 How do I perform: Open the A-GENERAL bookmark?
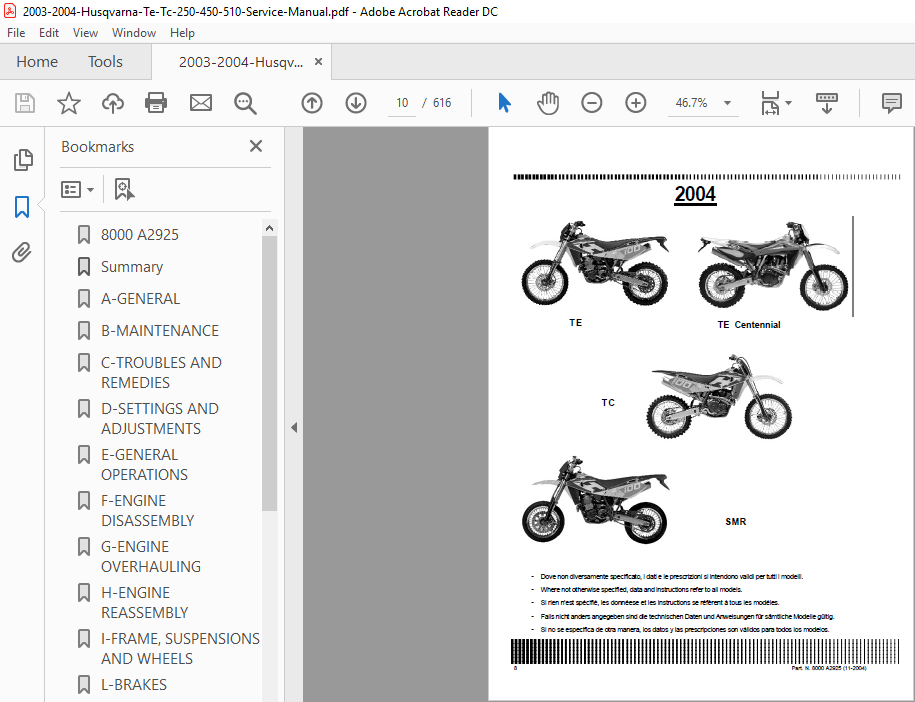141,299
